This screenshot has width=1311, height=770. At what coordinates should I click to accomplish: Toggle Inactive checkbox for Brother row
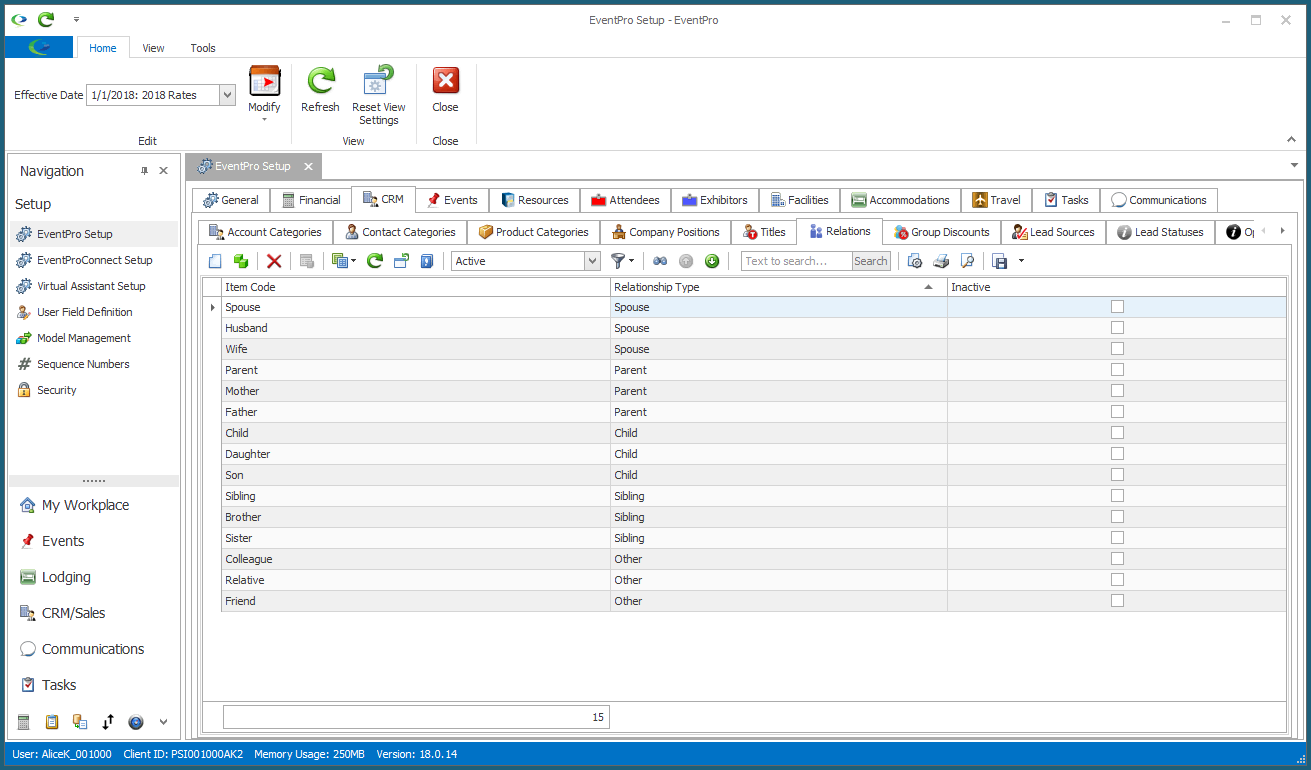click(x=1117, y=517)
